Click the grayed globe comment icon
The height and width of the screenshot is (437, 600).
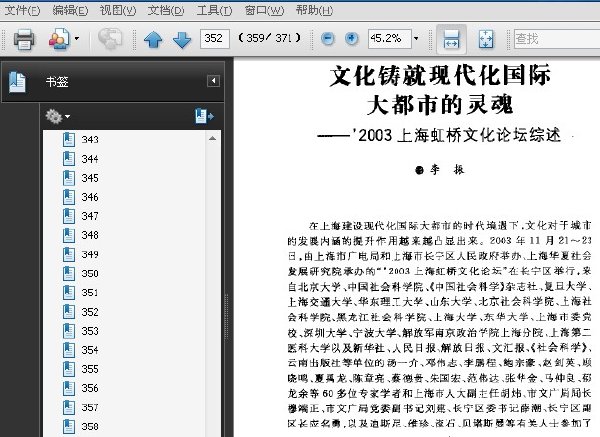pyautogui.click(x=110, y=39)
